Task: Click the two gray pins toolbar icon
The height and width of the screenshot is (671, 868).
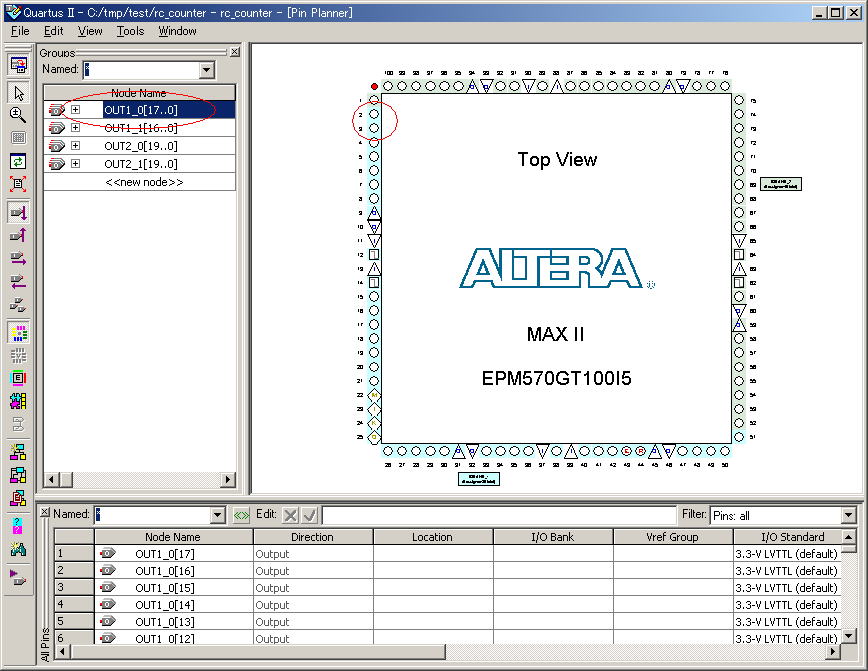Action: [x=18, y=304]
